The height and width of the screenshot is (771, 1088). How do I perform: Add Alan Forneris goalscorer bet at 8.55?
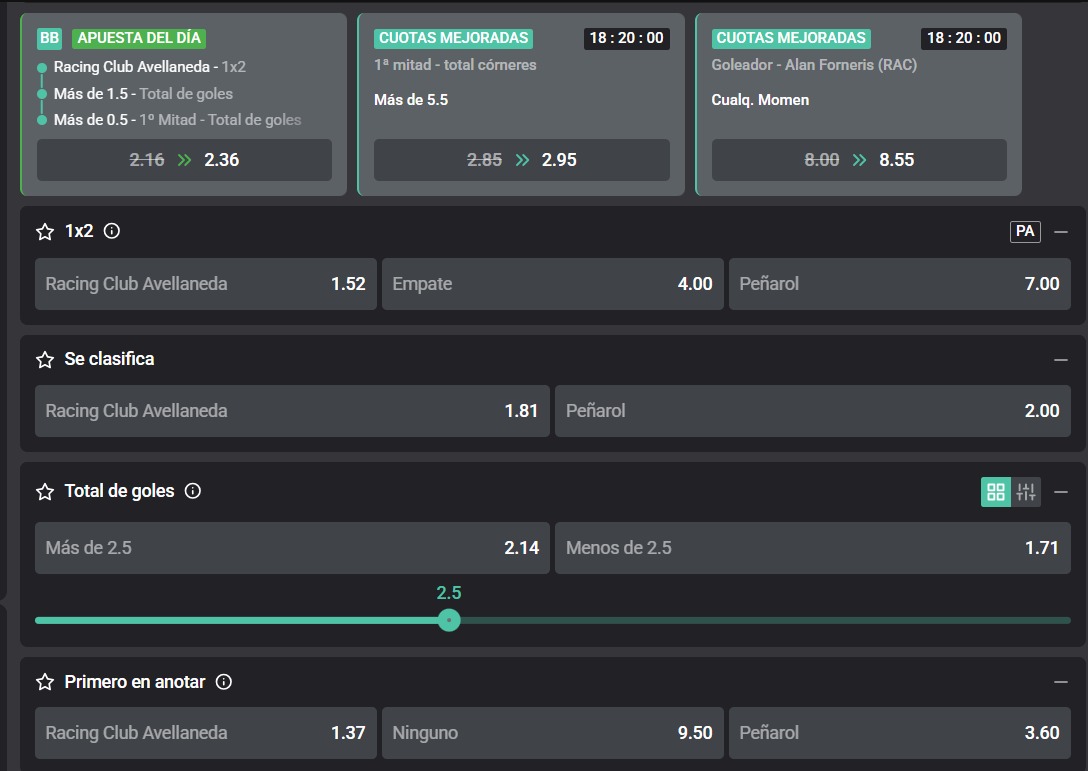tap(859, 160)
